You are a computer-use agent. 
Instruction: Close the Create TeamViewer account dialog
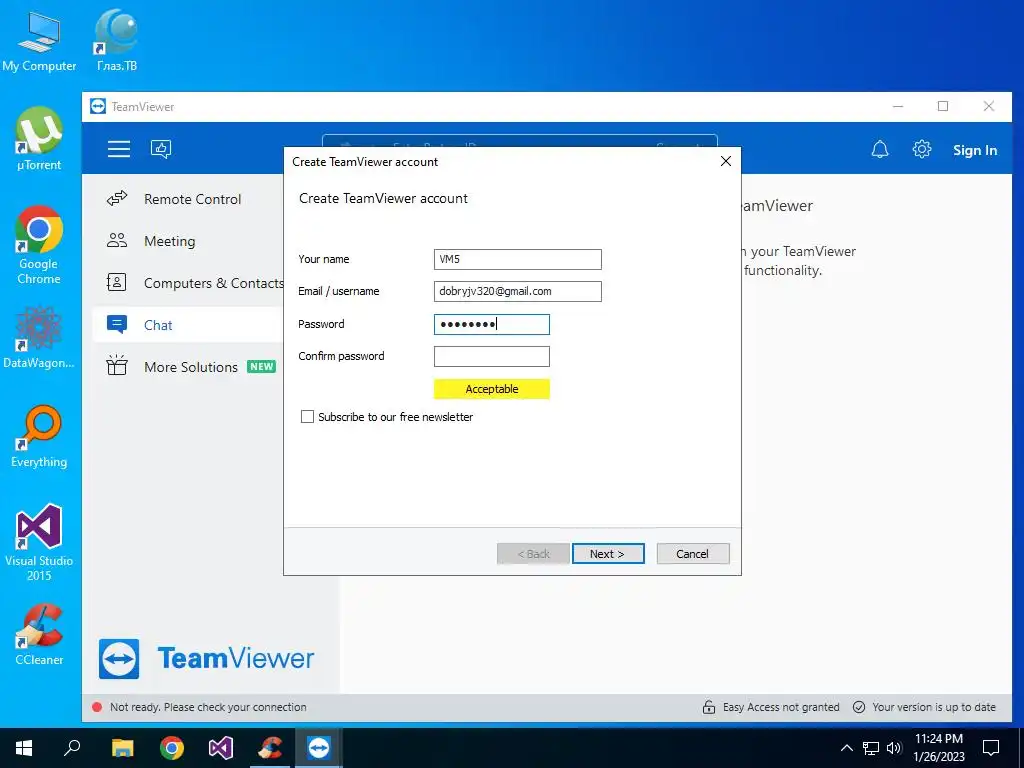726,161
